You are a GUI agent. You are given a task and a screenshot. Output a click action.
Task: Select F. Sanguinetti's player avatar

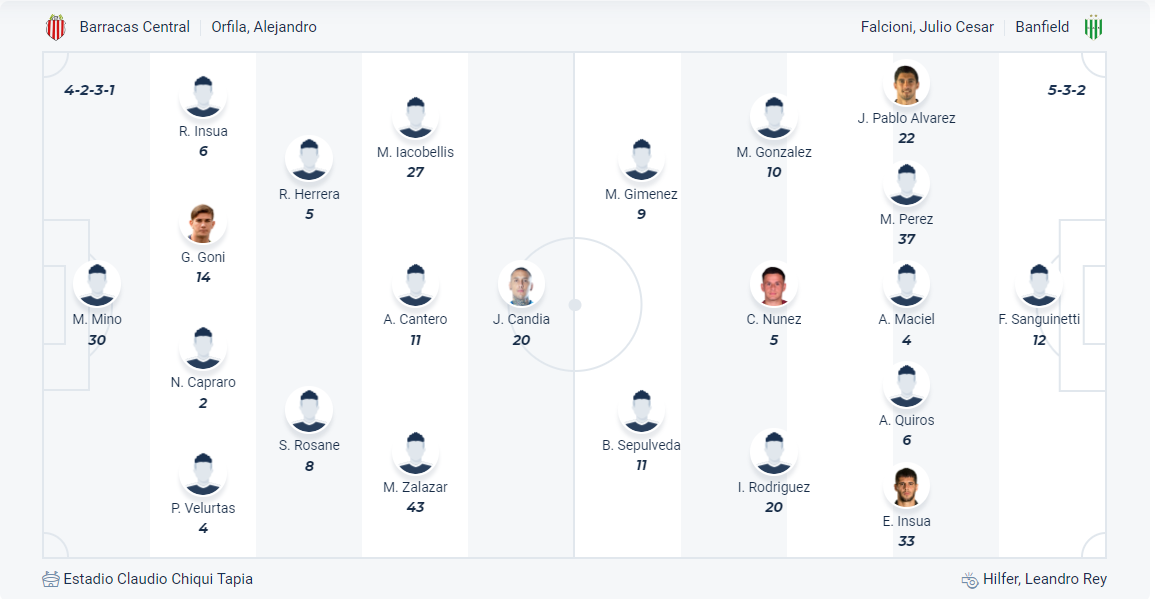point(1039,285)
